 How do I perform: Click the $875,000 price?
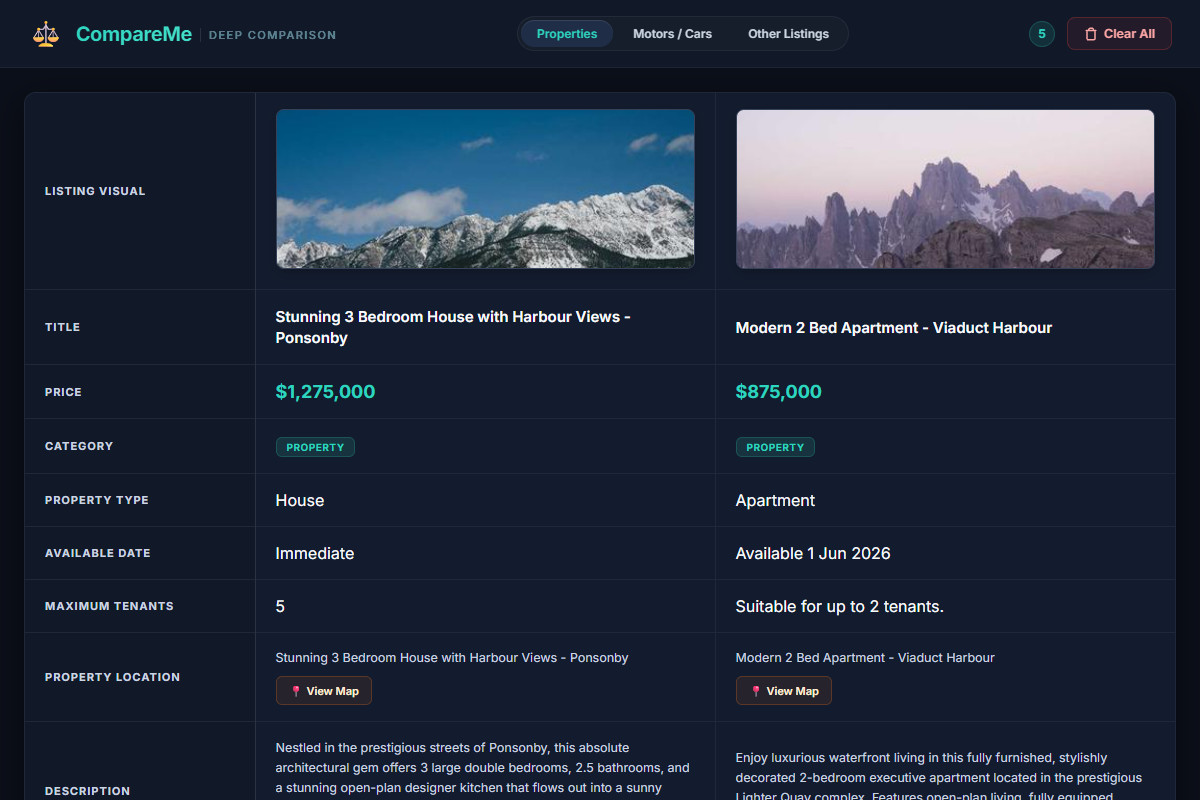click(x=779, y=392)
